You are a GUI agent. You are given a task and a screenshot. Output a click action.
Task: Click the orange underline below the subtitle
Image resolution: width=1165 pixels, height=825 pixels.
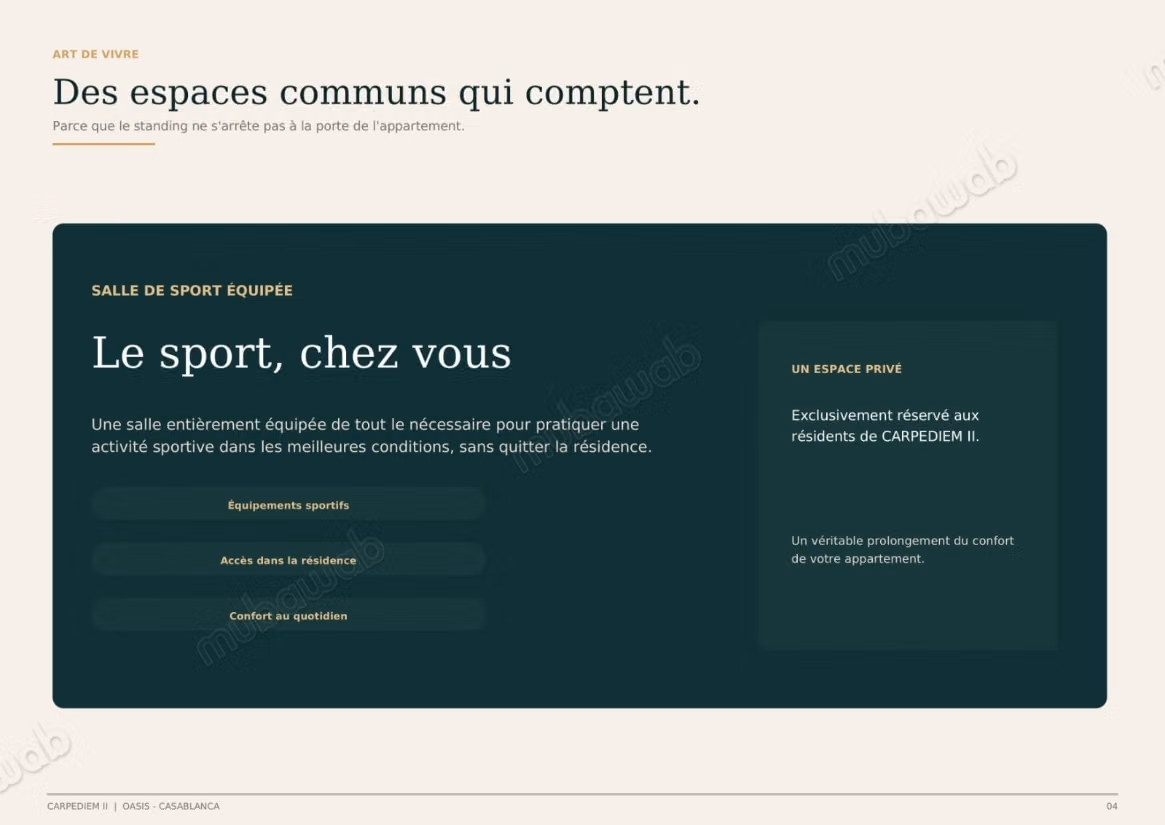click(x=103, y=143)
